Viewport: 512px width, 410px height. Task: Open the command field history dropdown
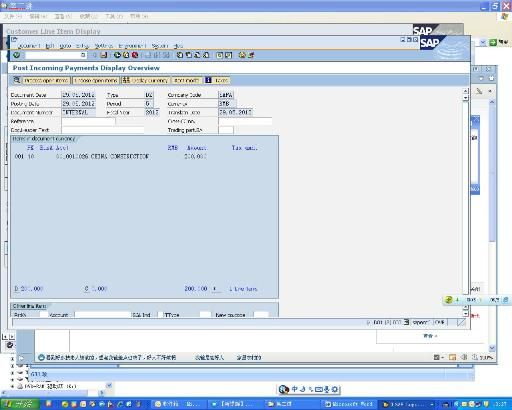pyautogui.click(x=83, y=55)
